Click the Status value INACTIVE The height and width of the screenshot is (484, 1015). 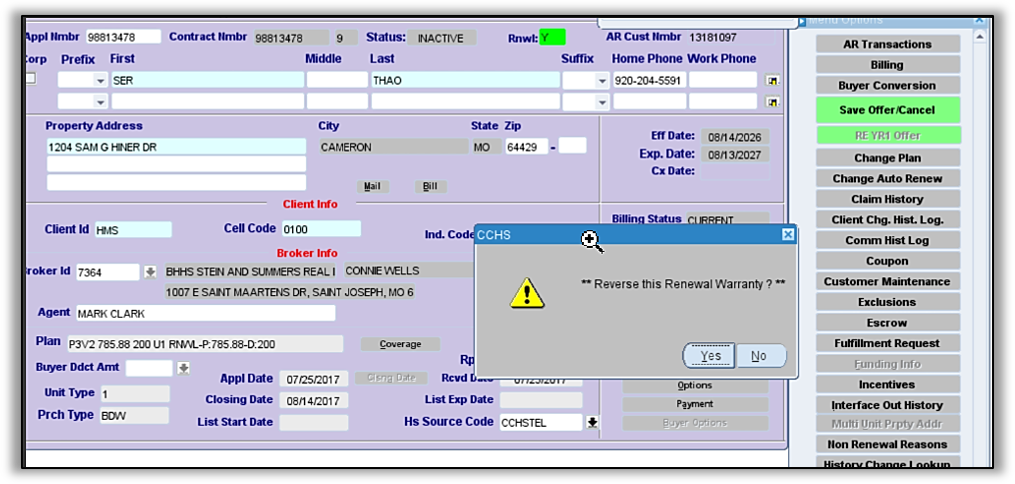(442, 38)
